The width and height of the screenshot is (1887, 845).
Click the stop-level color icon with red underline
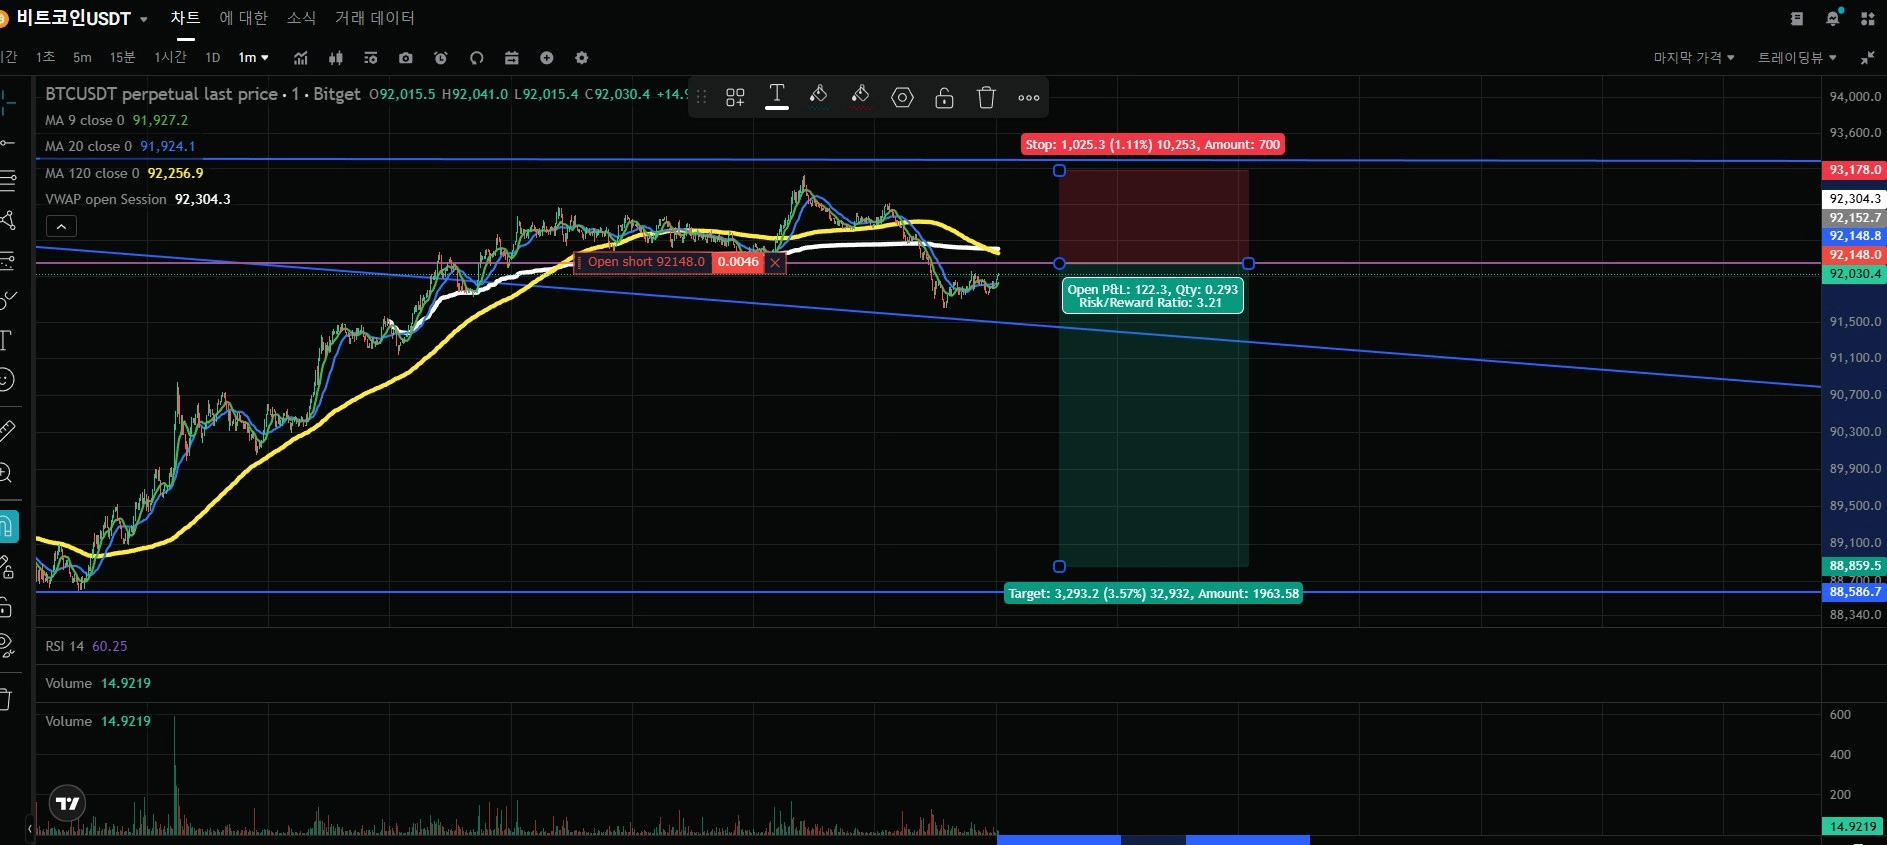pos(860,97)
